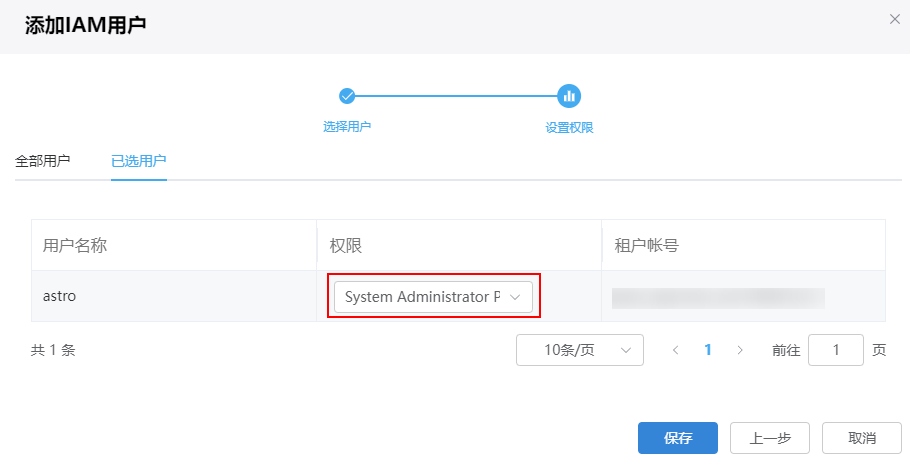Select the 已选用户 tab
The image size is (910, 465).
(138, 161)
